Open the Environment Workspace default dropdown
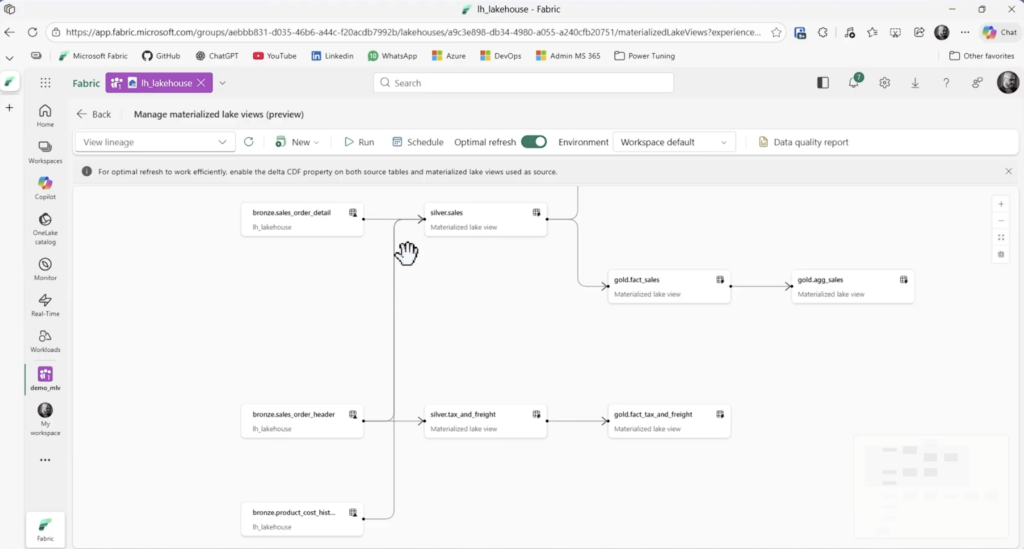Image resolution: width=1024 pixels, height=549 pixels. pos(674,142)
